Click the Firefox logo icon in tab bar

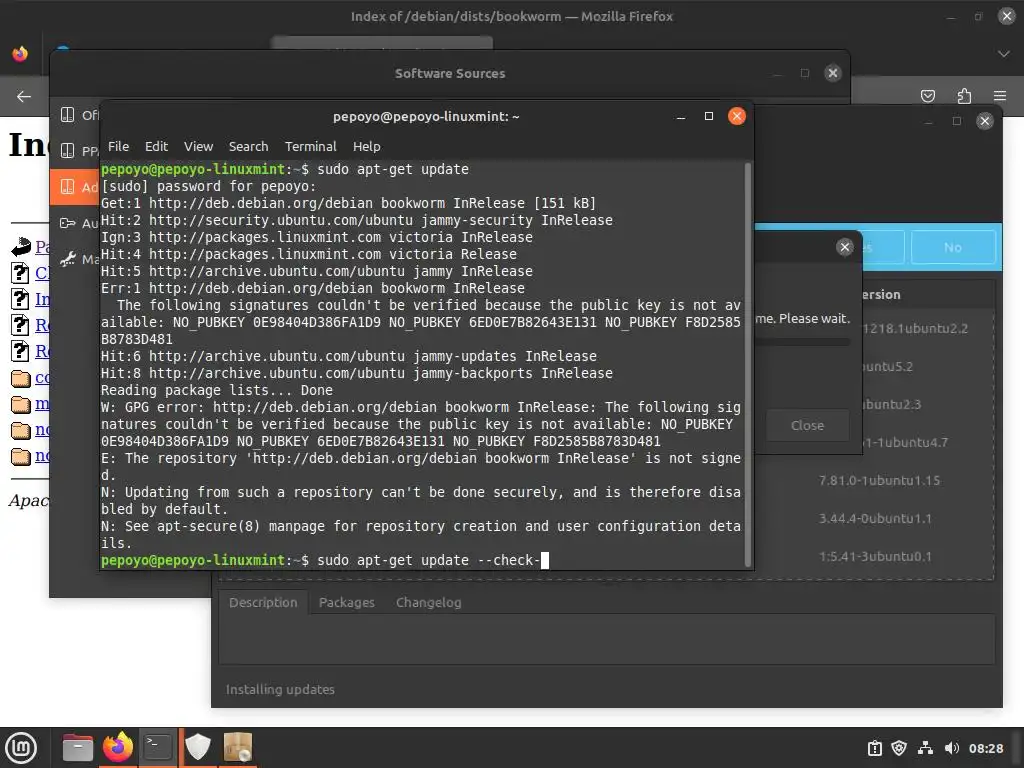click(20, 54)
